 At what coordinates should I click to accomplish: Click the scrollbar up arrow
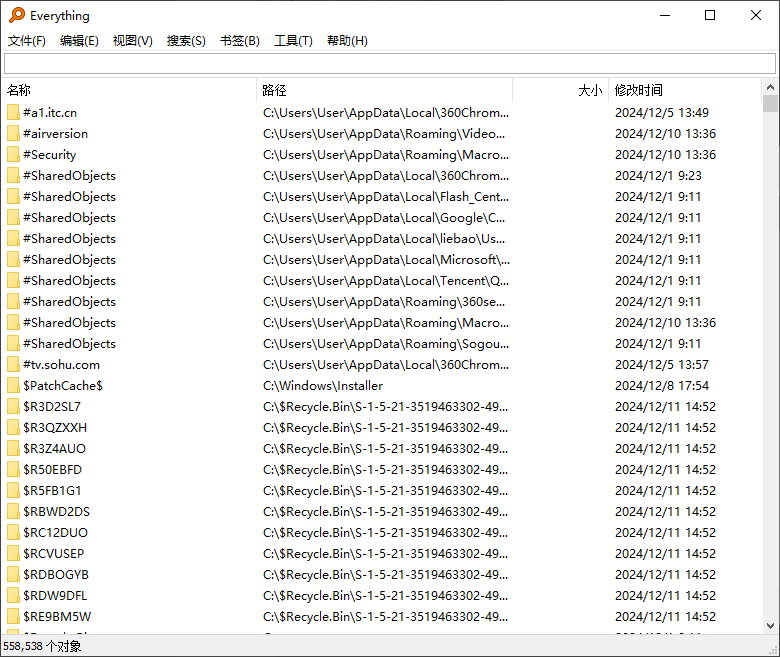coord(770,87)
